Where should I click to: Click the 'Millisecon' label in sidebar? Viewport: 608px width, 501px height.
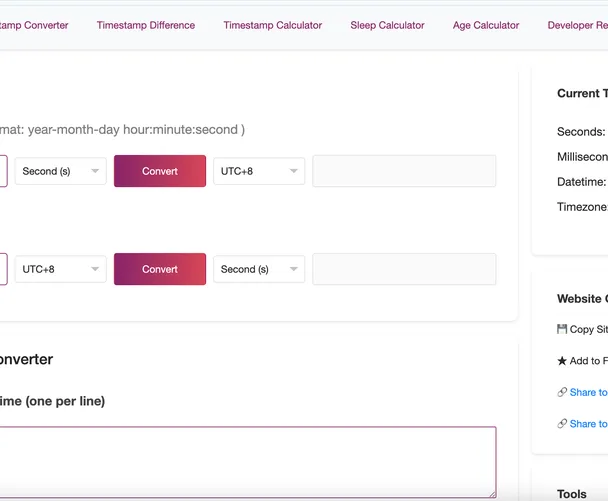coord(582,157)
